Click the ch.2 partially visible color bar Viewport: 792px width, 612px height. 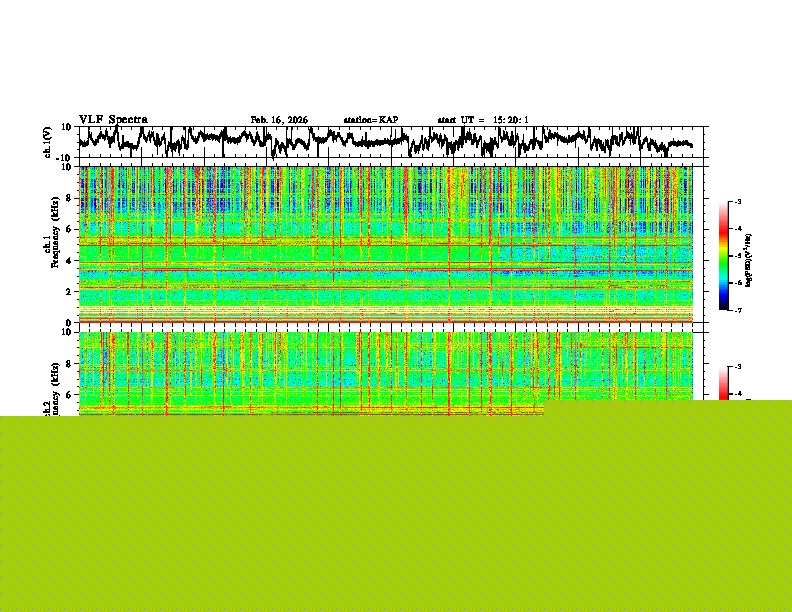pyautogui.click(x=724, y=383)
